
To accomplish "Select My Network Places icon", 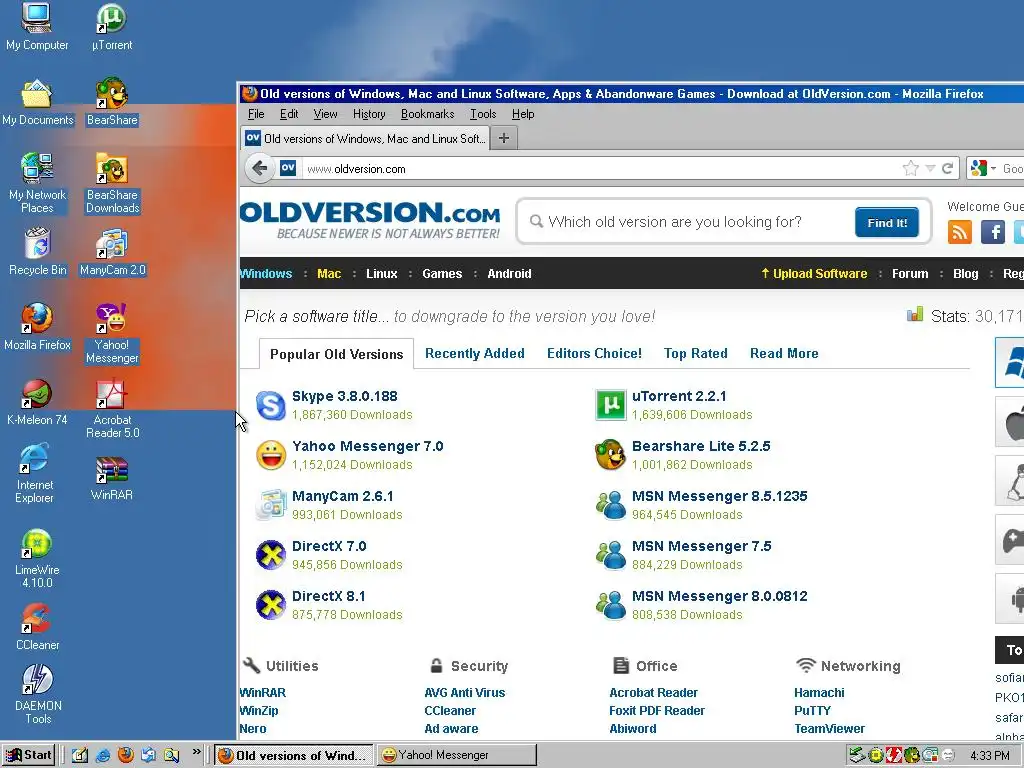I will tap(37, 183).
